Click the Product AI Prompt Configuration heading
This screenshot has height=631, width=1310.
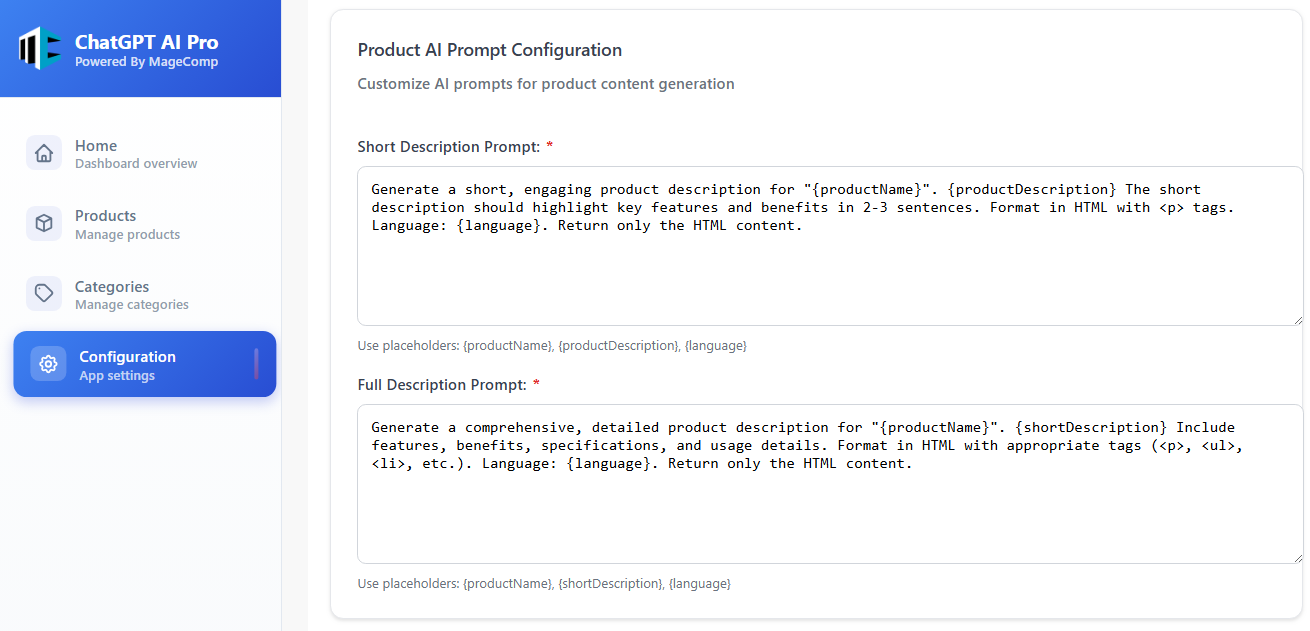pyautogui.click(x=489, y=50)
